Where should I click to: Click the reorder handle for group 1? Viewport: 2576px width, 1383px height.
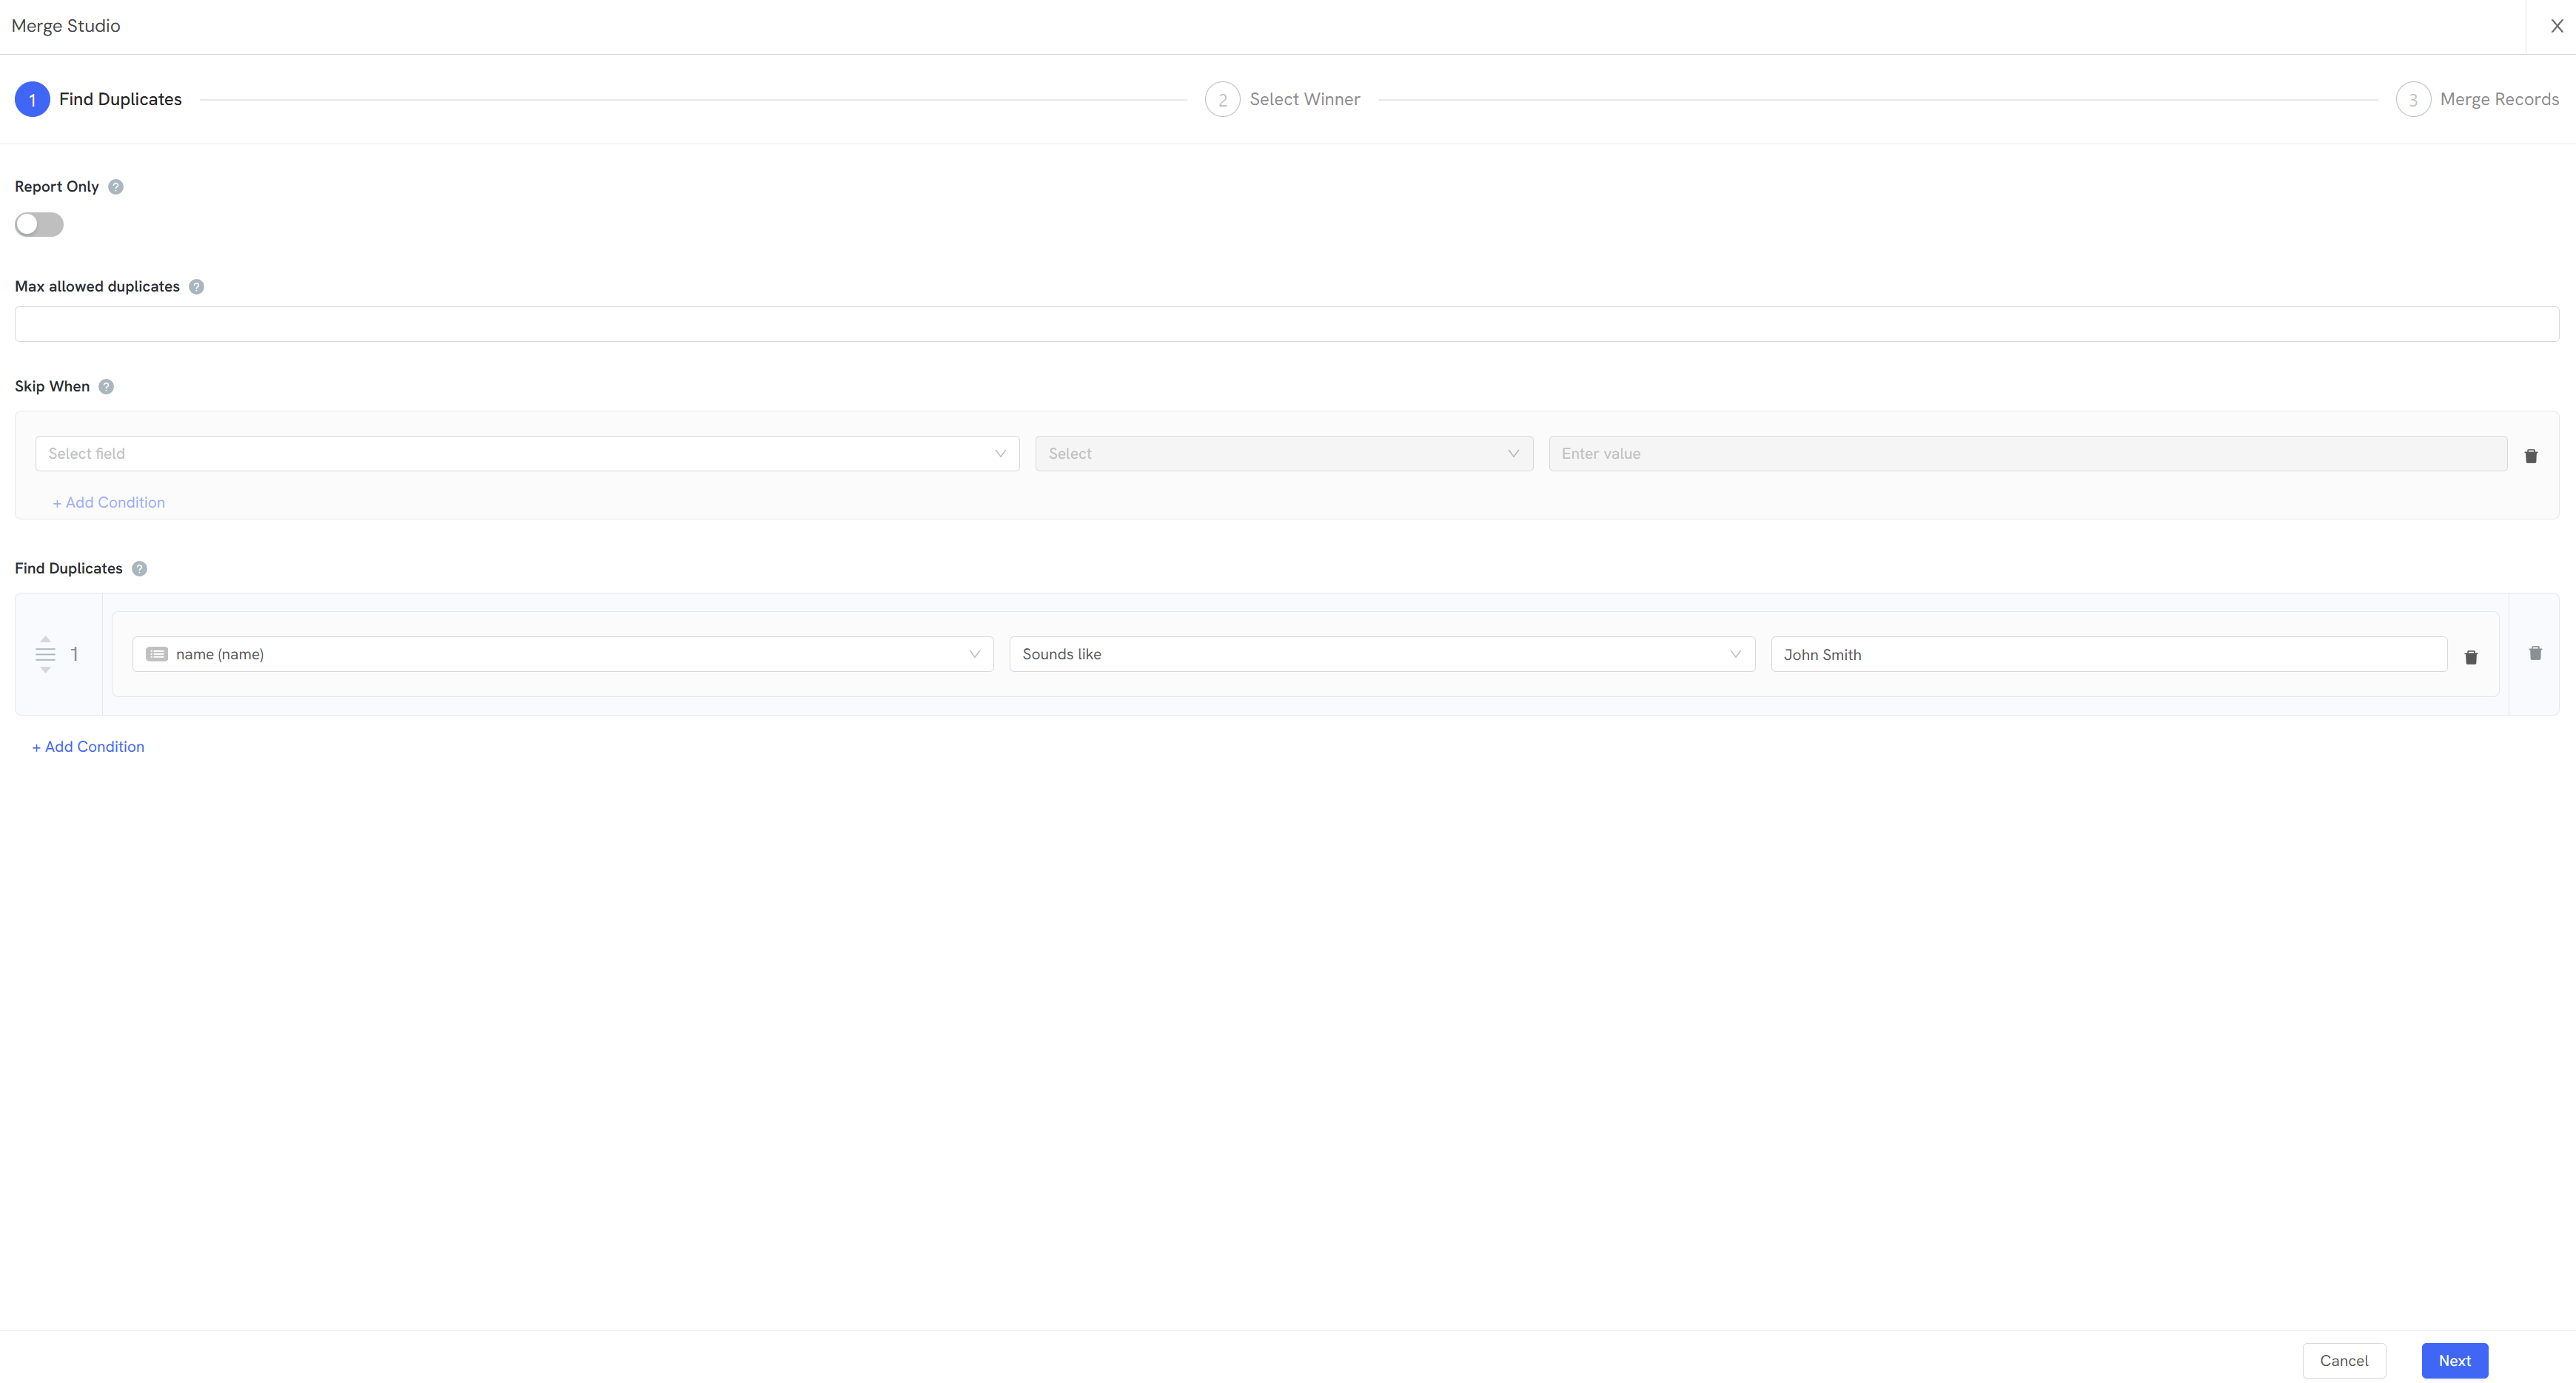click(45, 654)
